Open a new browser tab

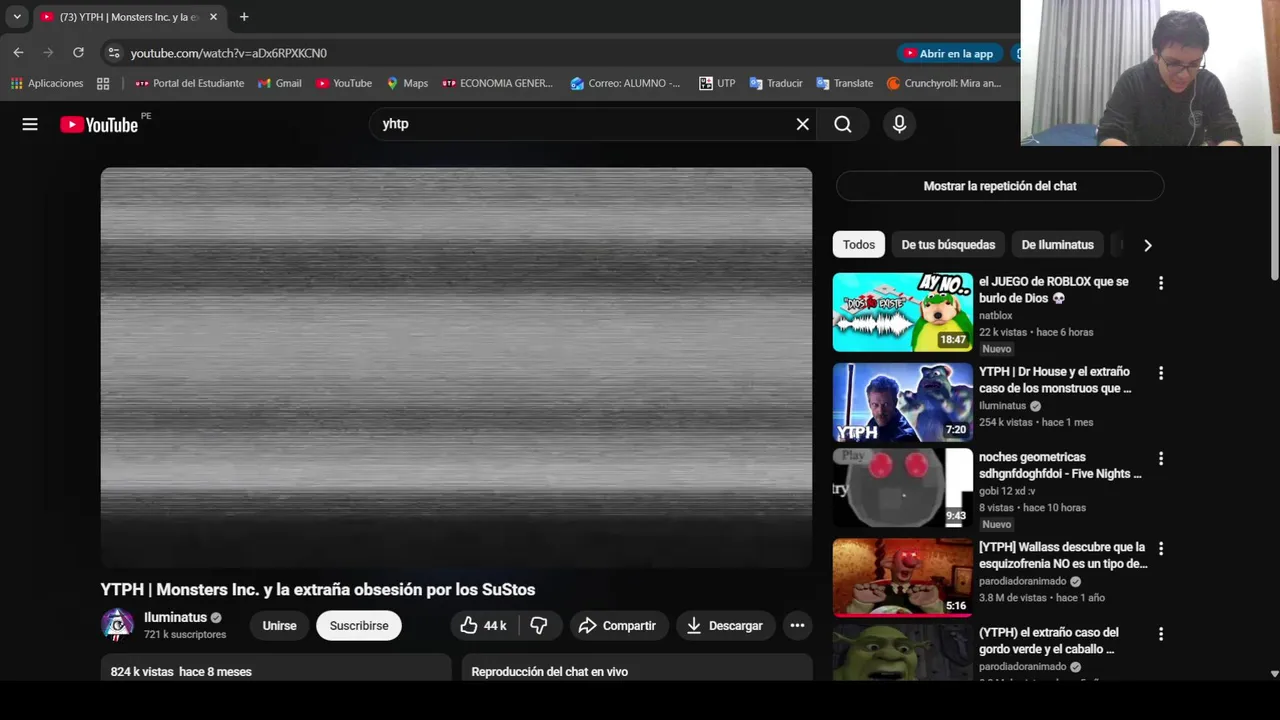(x=244, y=17)
